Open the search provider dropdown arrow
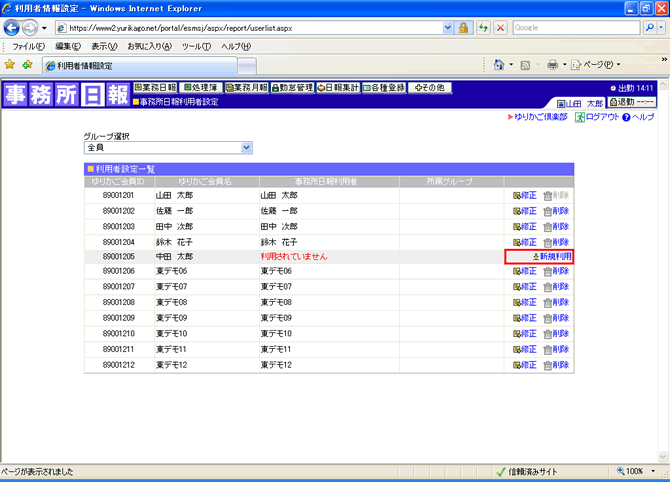The image size is (670, 482). coord(661,28)
